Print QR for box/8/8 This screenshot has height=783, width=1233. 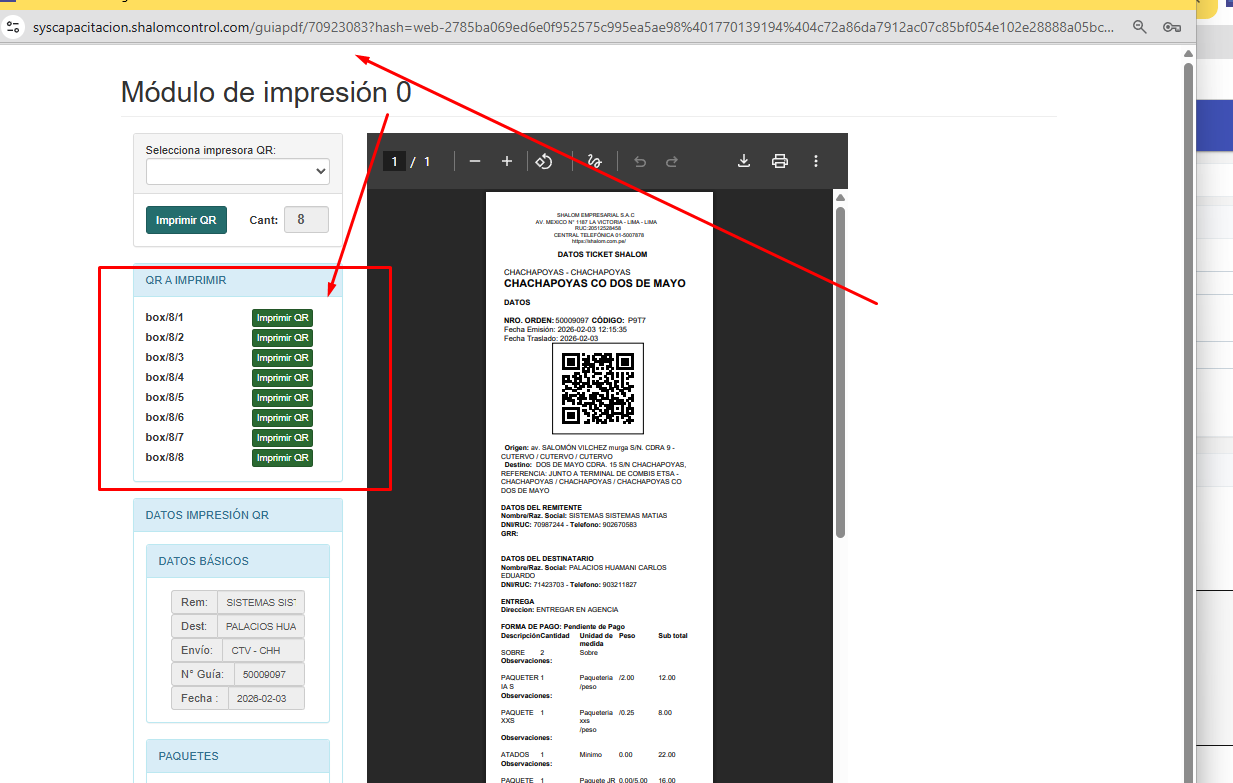click(x=282, y=458)
